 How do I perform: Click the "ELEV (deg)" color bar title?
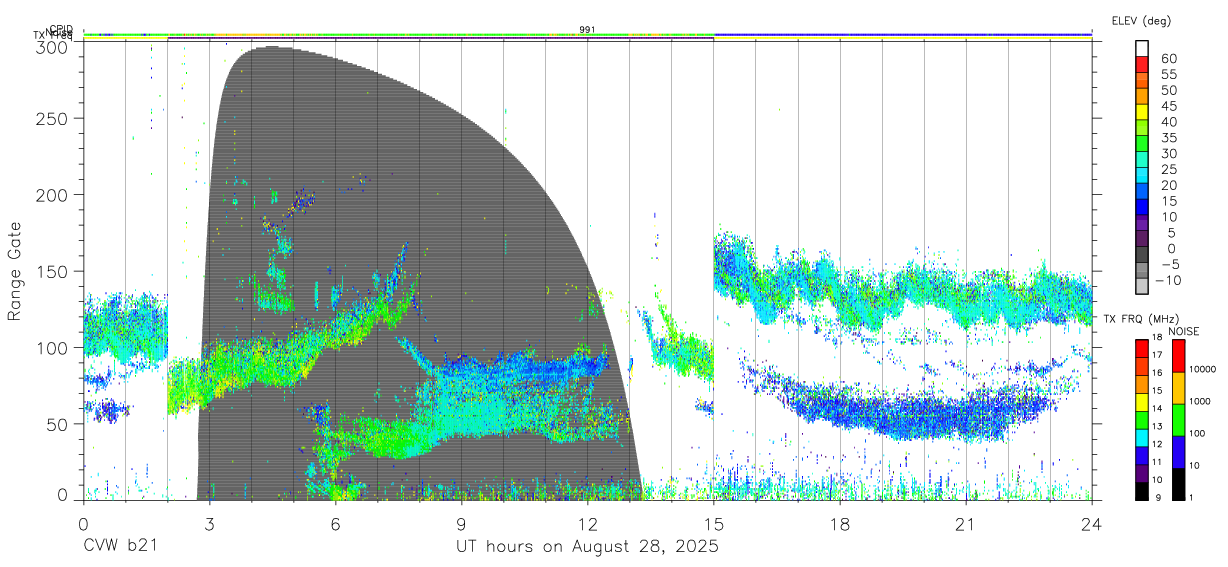(1142, 21)
